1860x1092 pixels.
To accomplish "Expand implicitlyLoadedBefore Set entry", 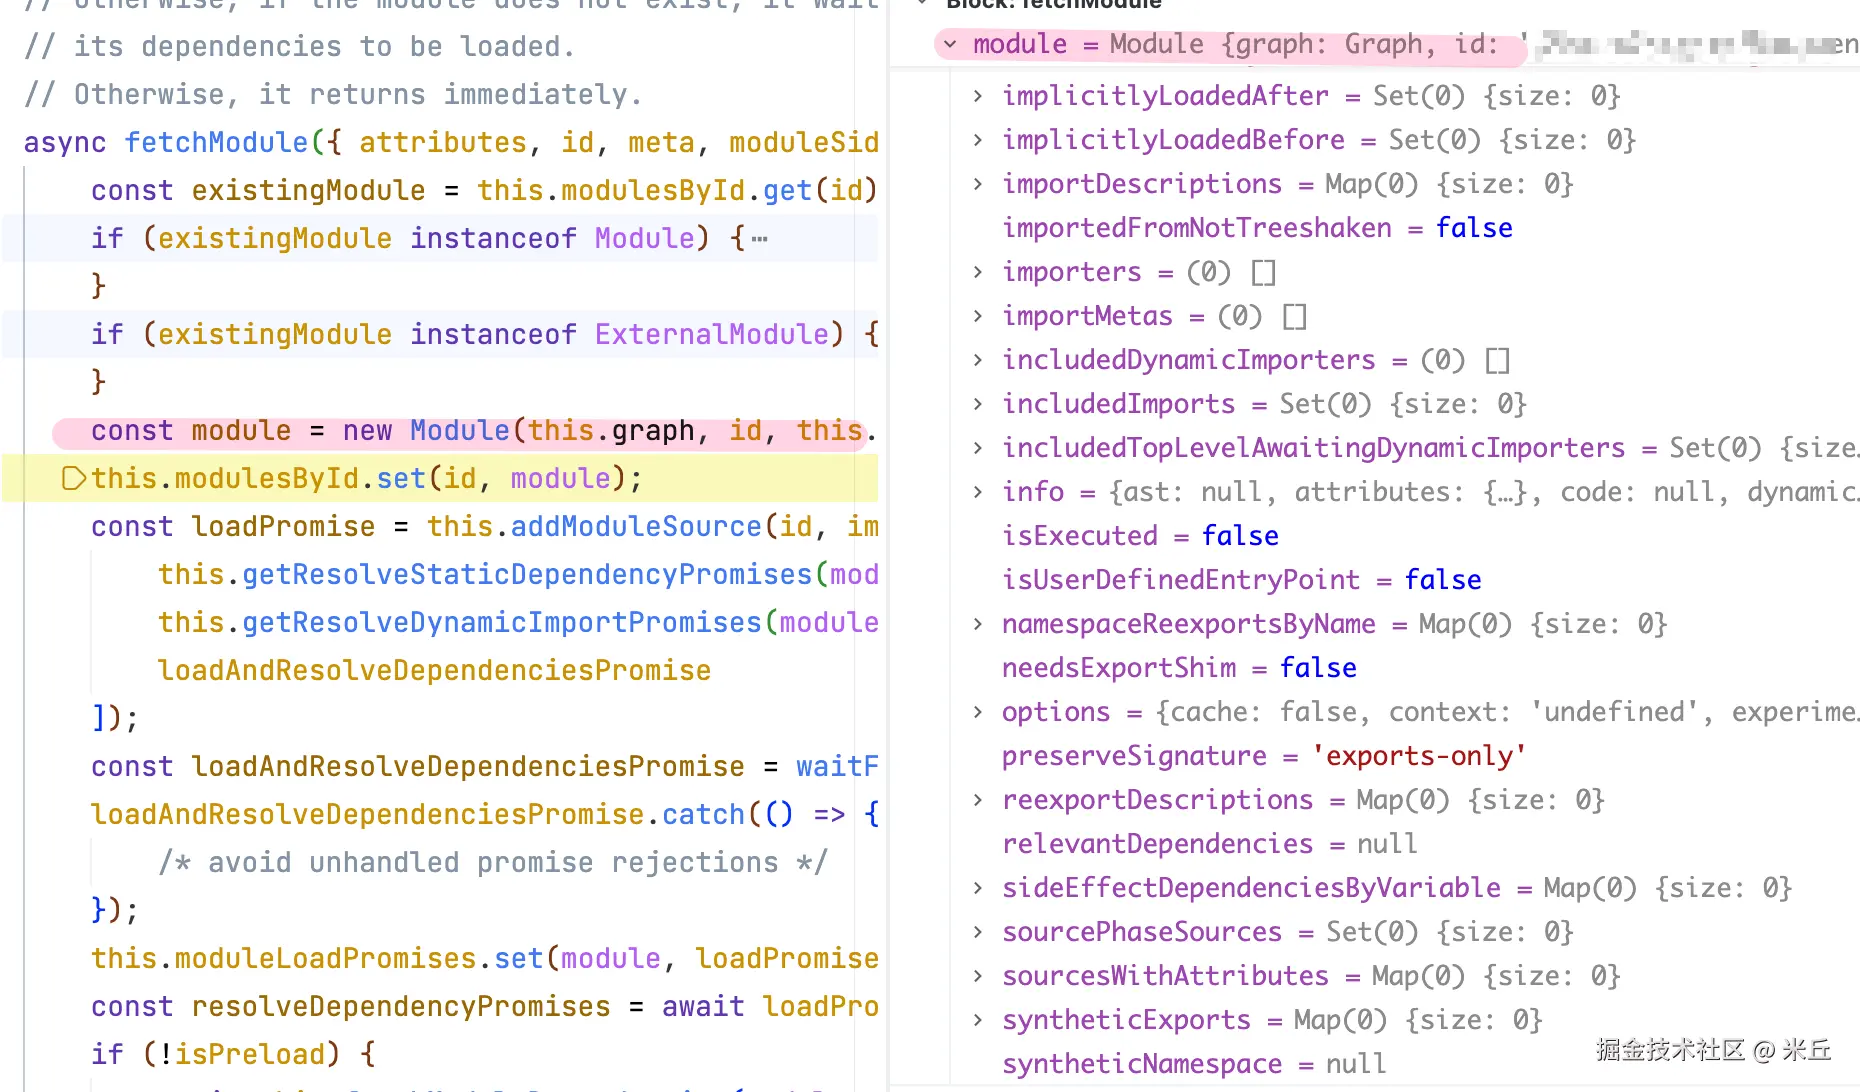I will tap(978, 140).
